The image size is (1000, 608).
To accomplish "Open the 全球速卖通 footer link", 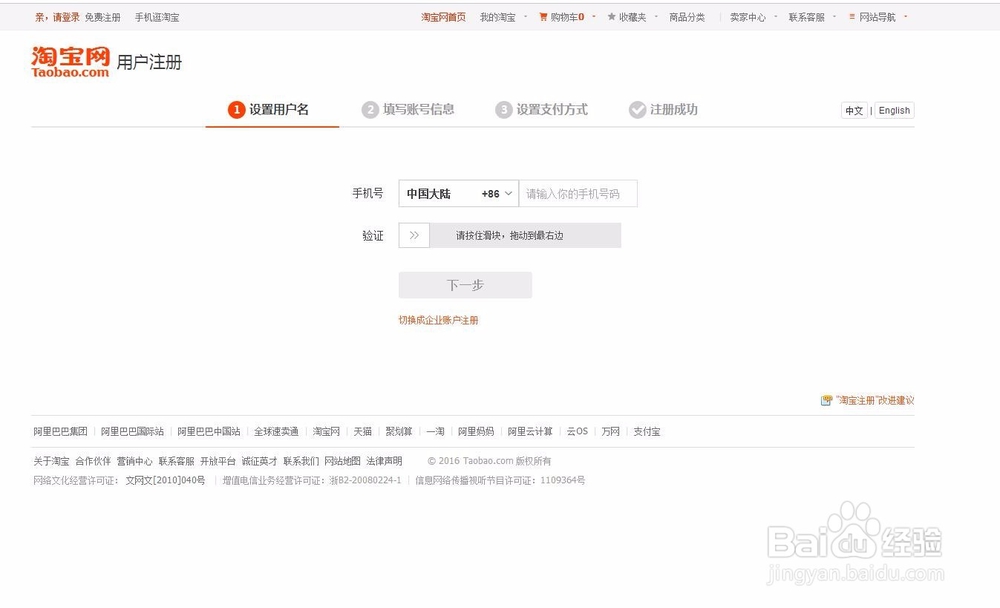I will [276, 432].
